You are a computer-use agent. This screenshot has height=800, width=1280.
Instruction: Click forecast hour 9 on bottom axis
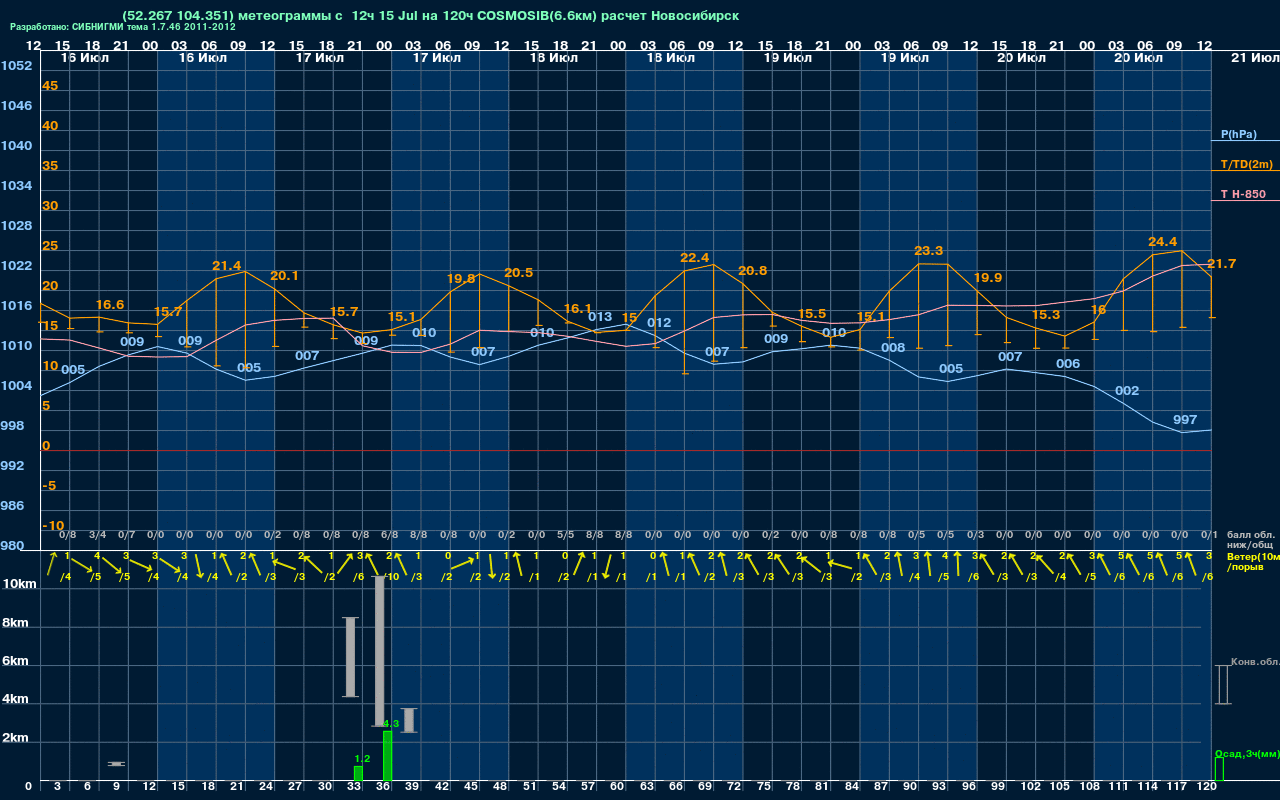pyautogui.click(x=116, y=787)
